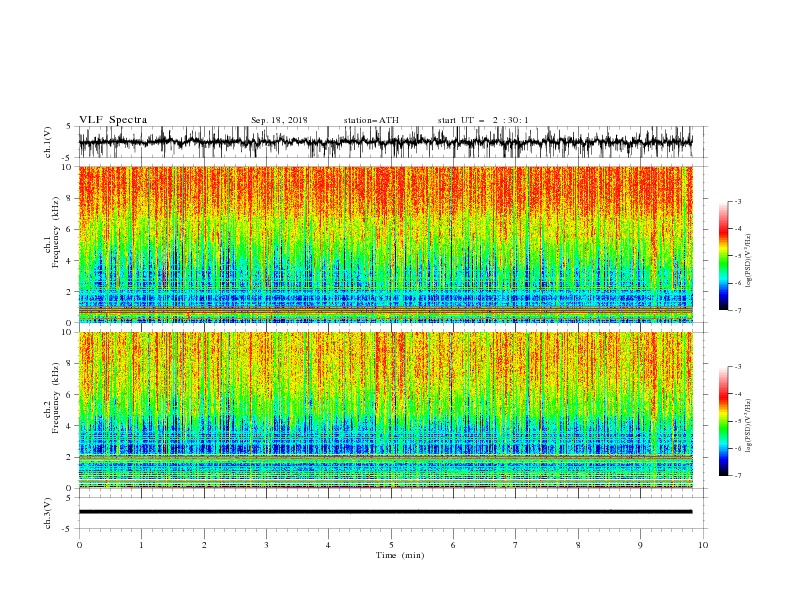Click tick label "1" on the Time axis

point(141,545)
